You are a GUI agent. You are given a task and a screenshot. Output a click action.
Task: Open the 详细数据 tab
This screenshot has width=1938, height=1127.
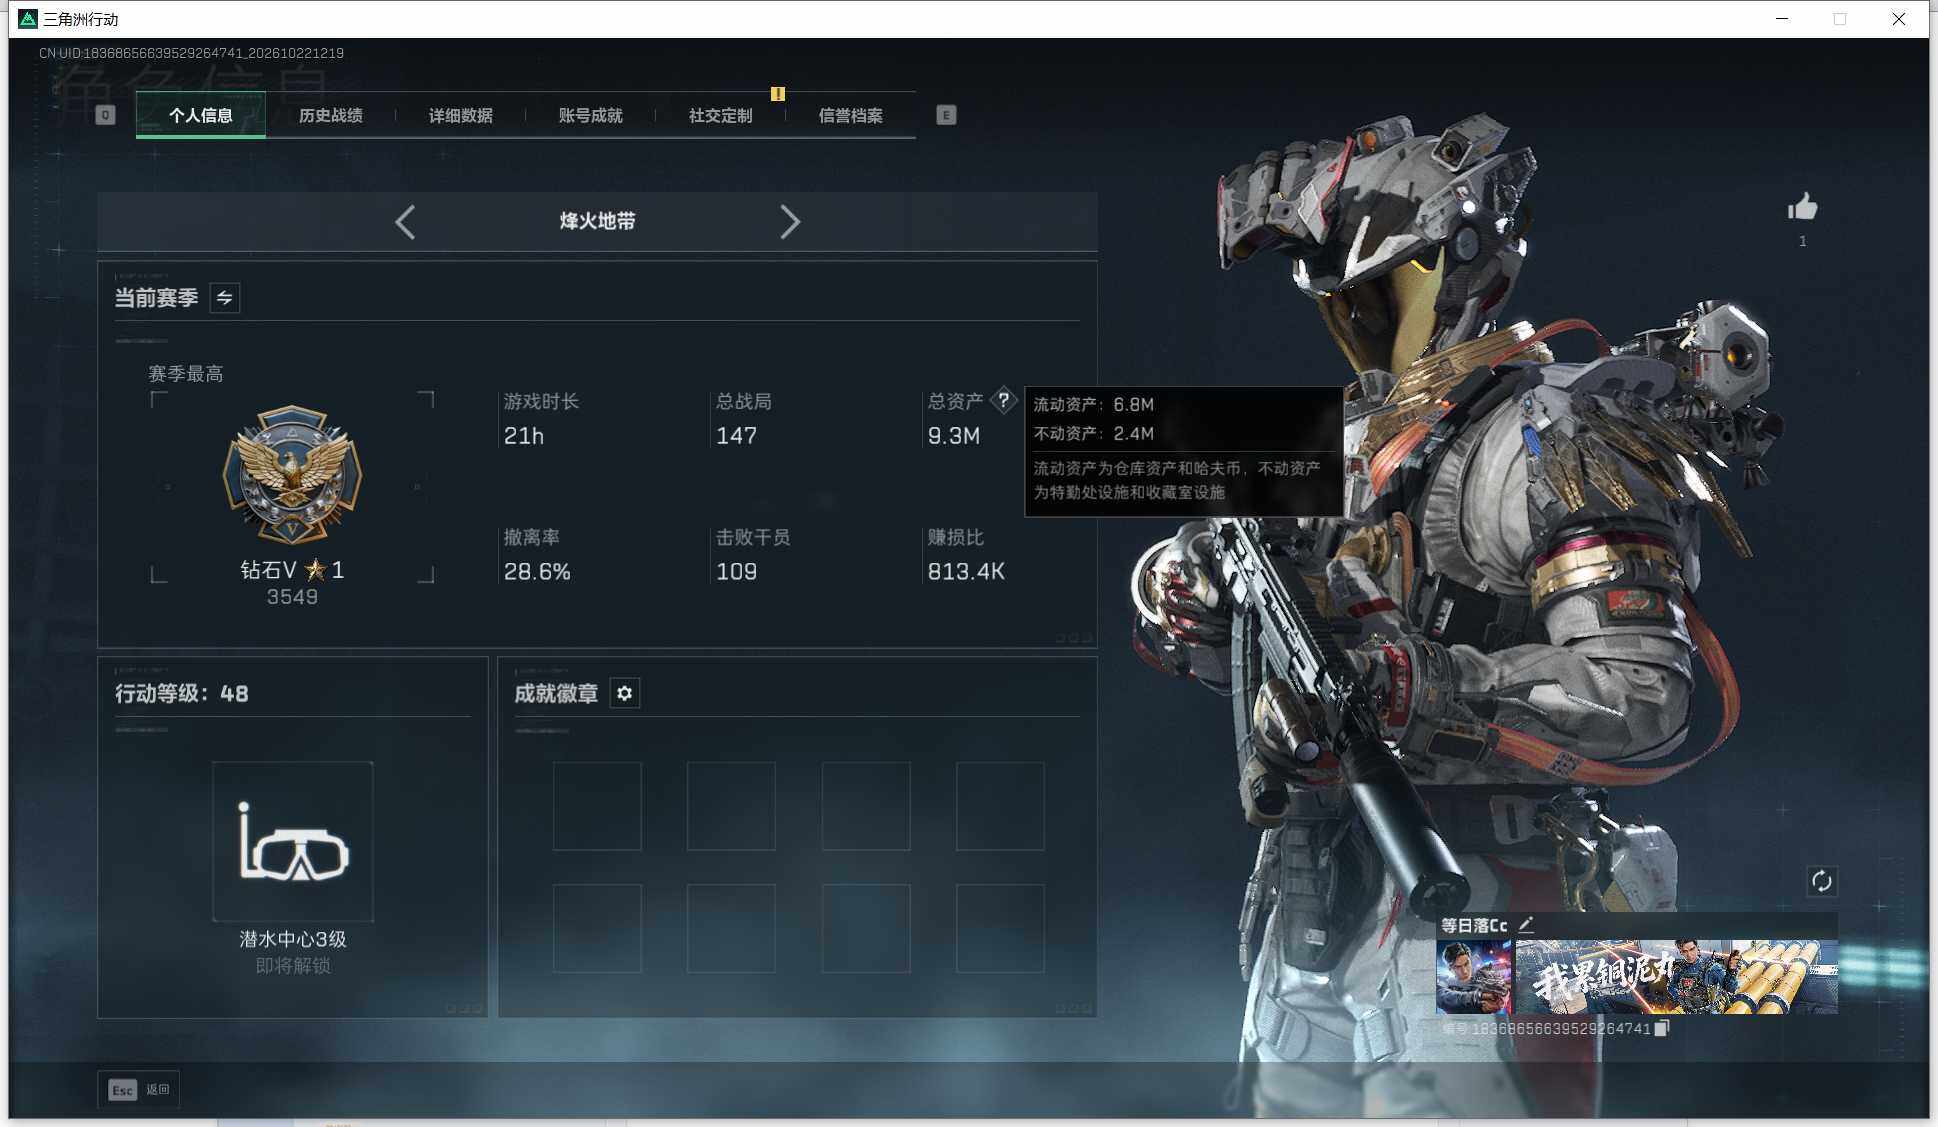click(x=461, y=115)
